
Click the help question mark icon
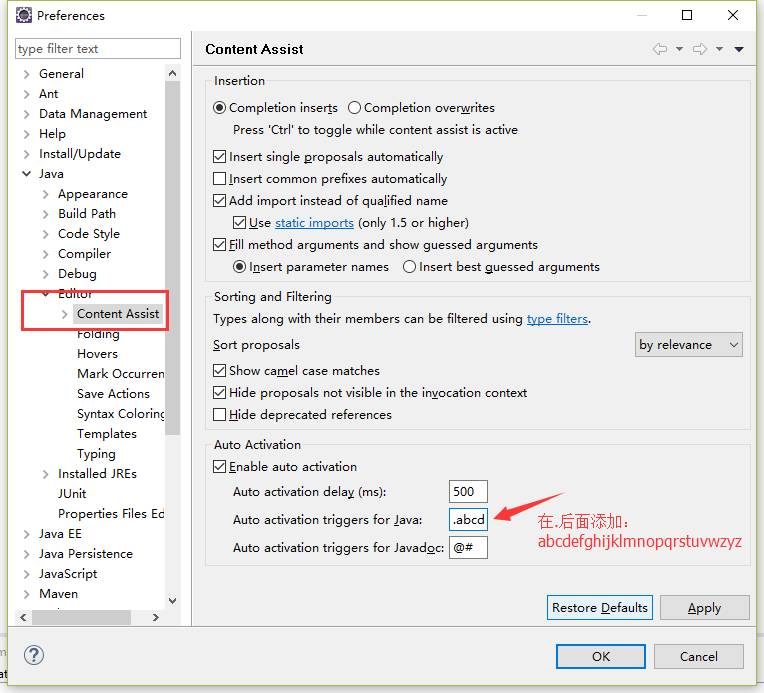coord(34,655)
